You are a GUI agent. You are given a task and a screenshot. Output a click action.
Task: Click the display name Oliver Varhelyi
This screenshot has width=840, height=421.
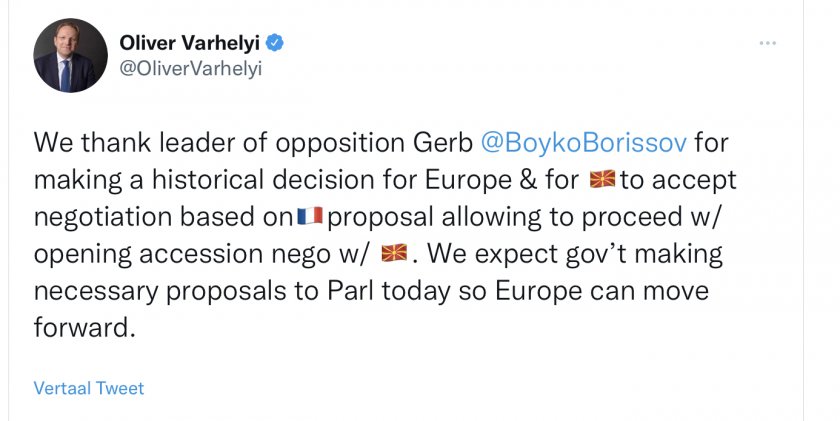[191, 42]
